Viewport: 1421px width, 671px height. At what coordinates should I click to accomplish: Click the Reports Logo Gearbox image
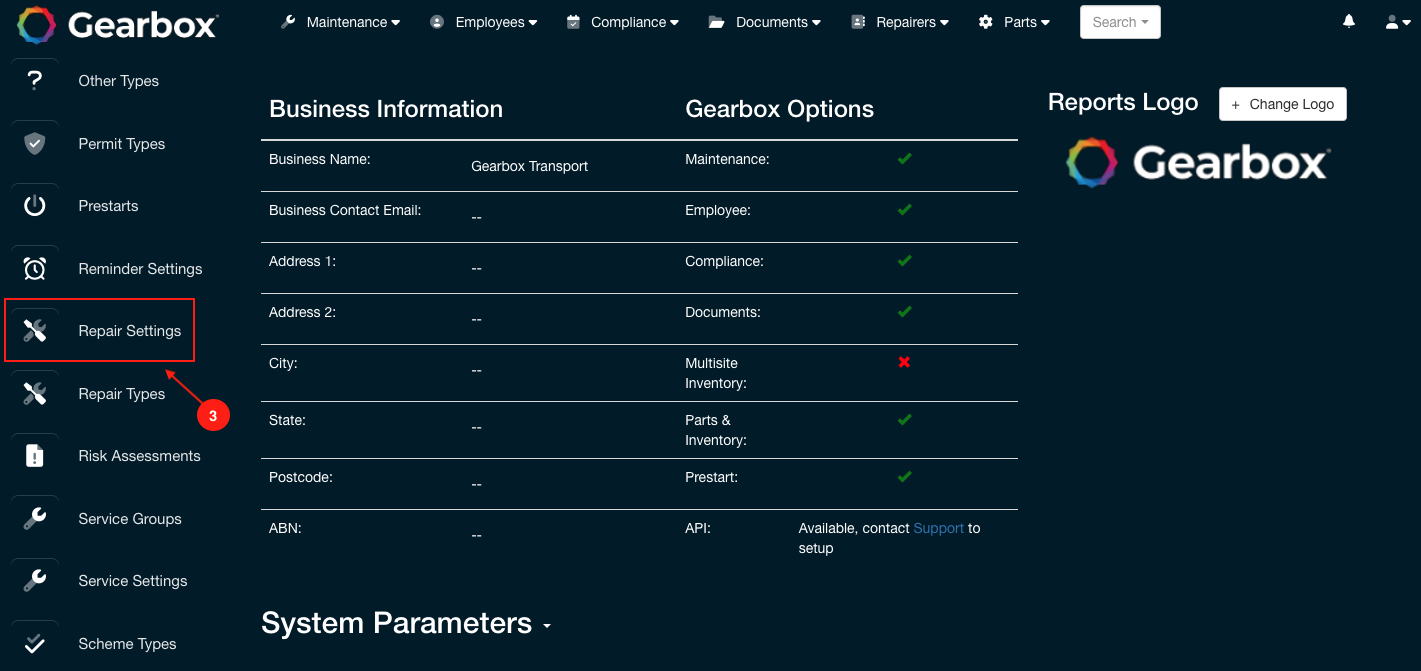[1197, 162]
